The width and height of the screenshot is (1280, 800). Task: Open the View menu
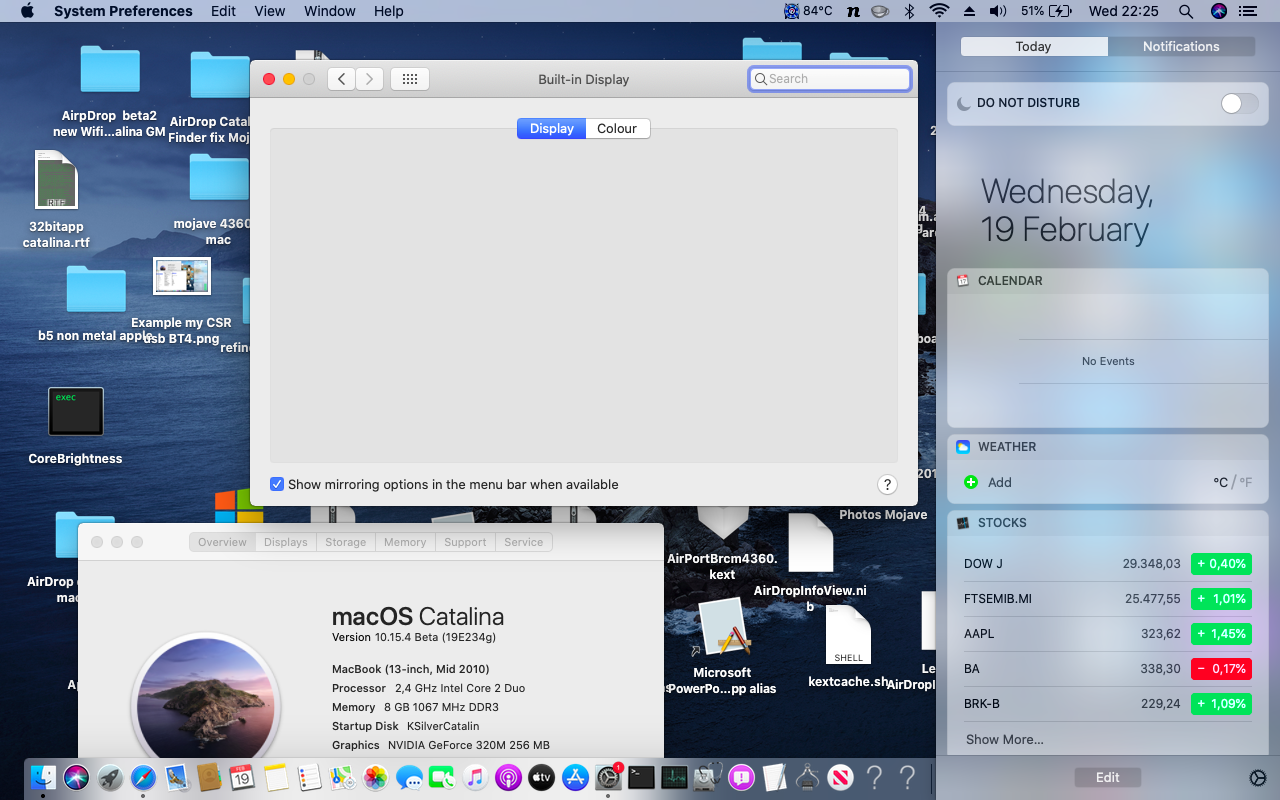(x=270, y=11)
